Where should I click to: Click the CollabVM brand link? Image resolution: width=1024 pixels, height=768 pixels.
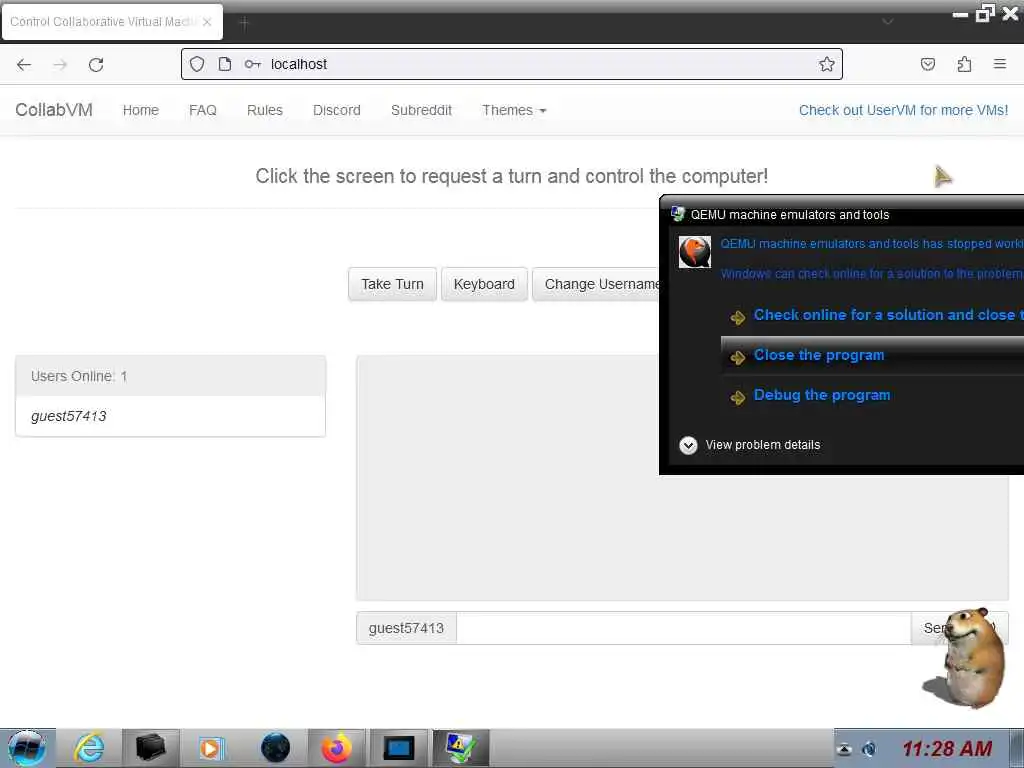(x=54, y=110)
